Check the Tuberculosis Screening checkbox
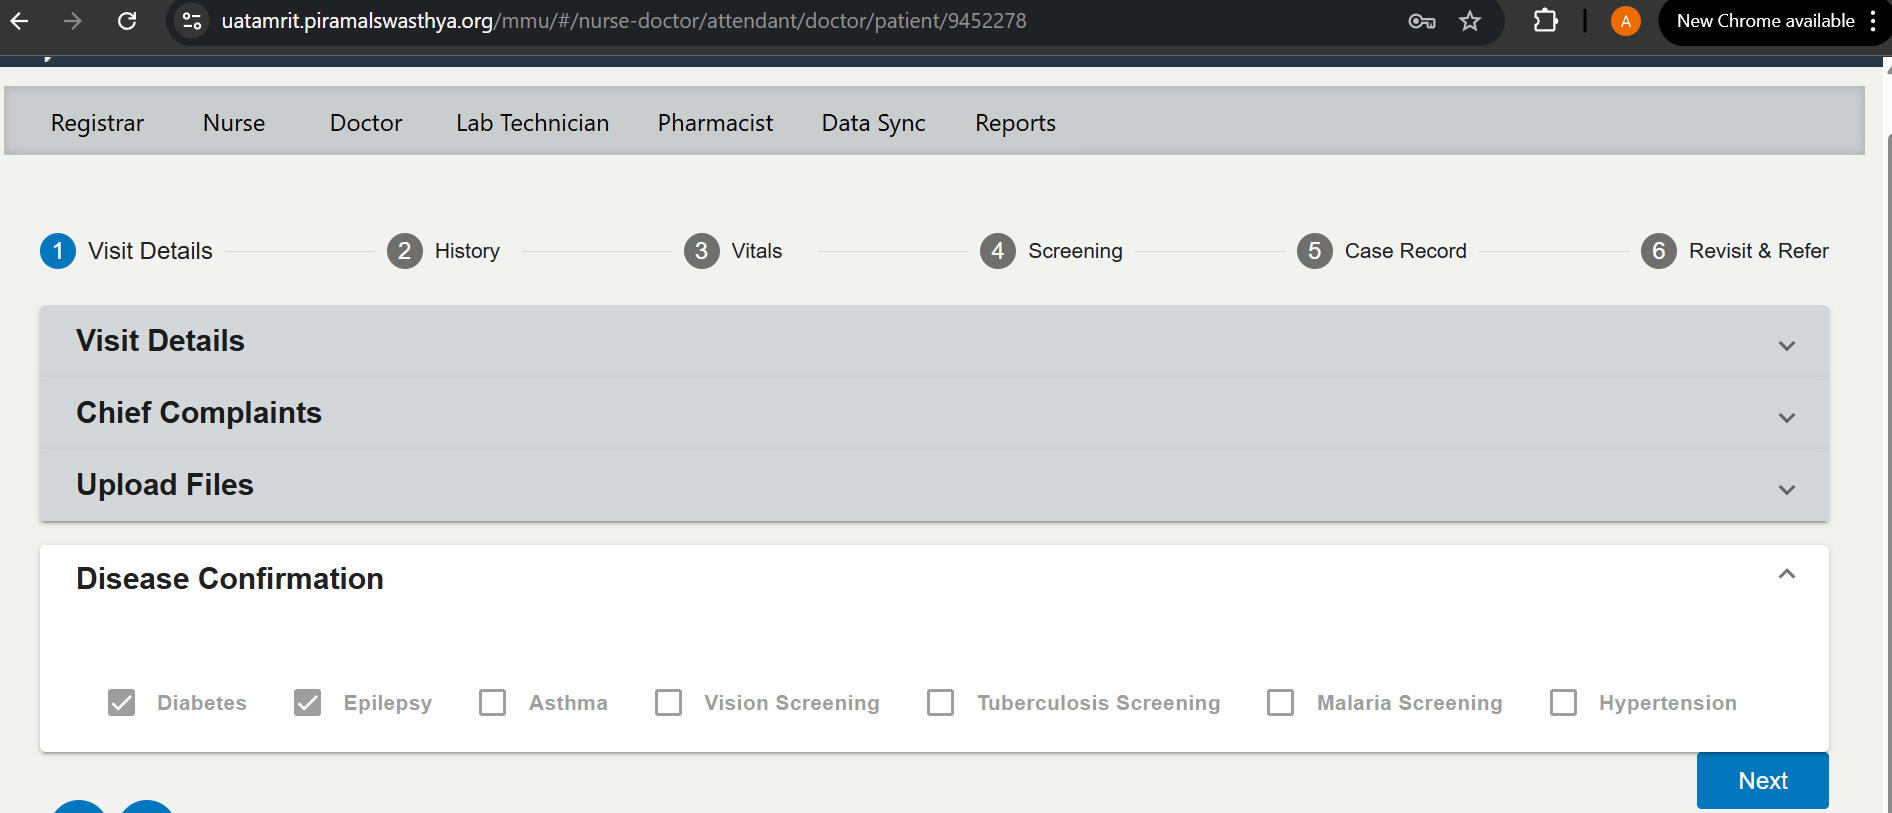Viewport: 1892px width, 813px height. 941,703
